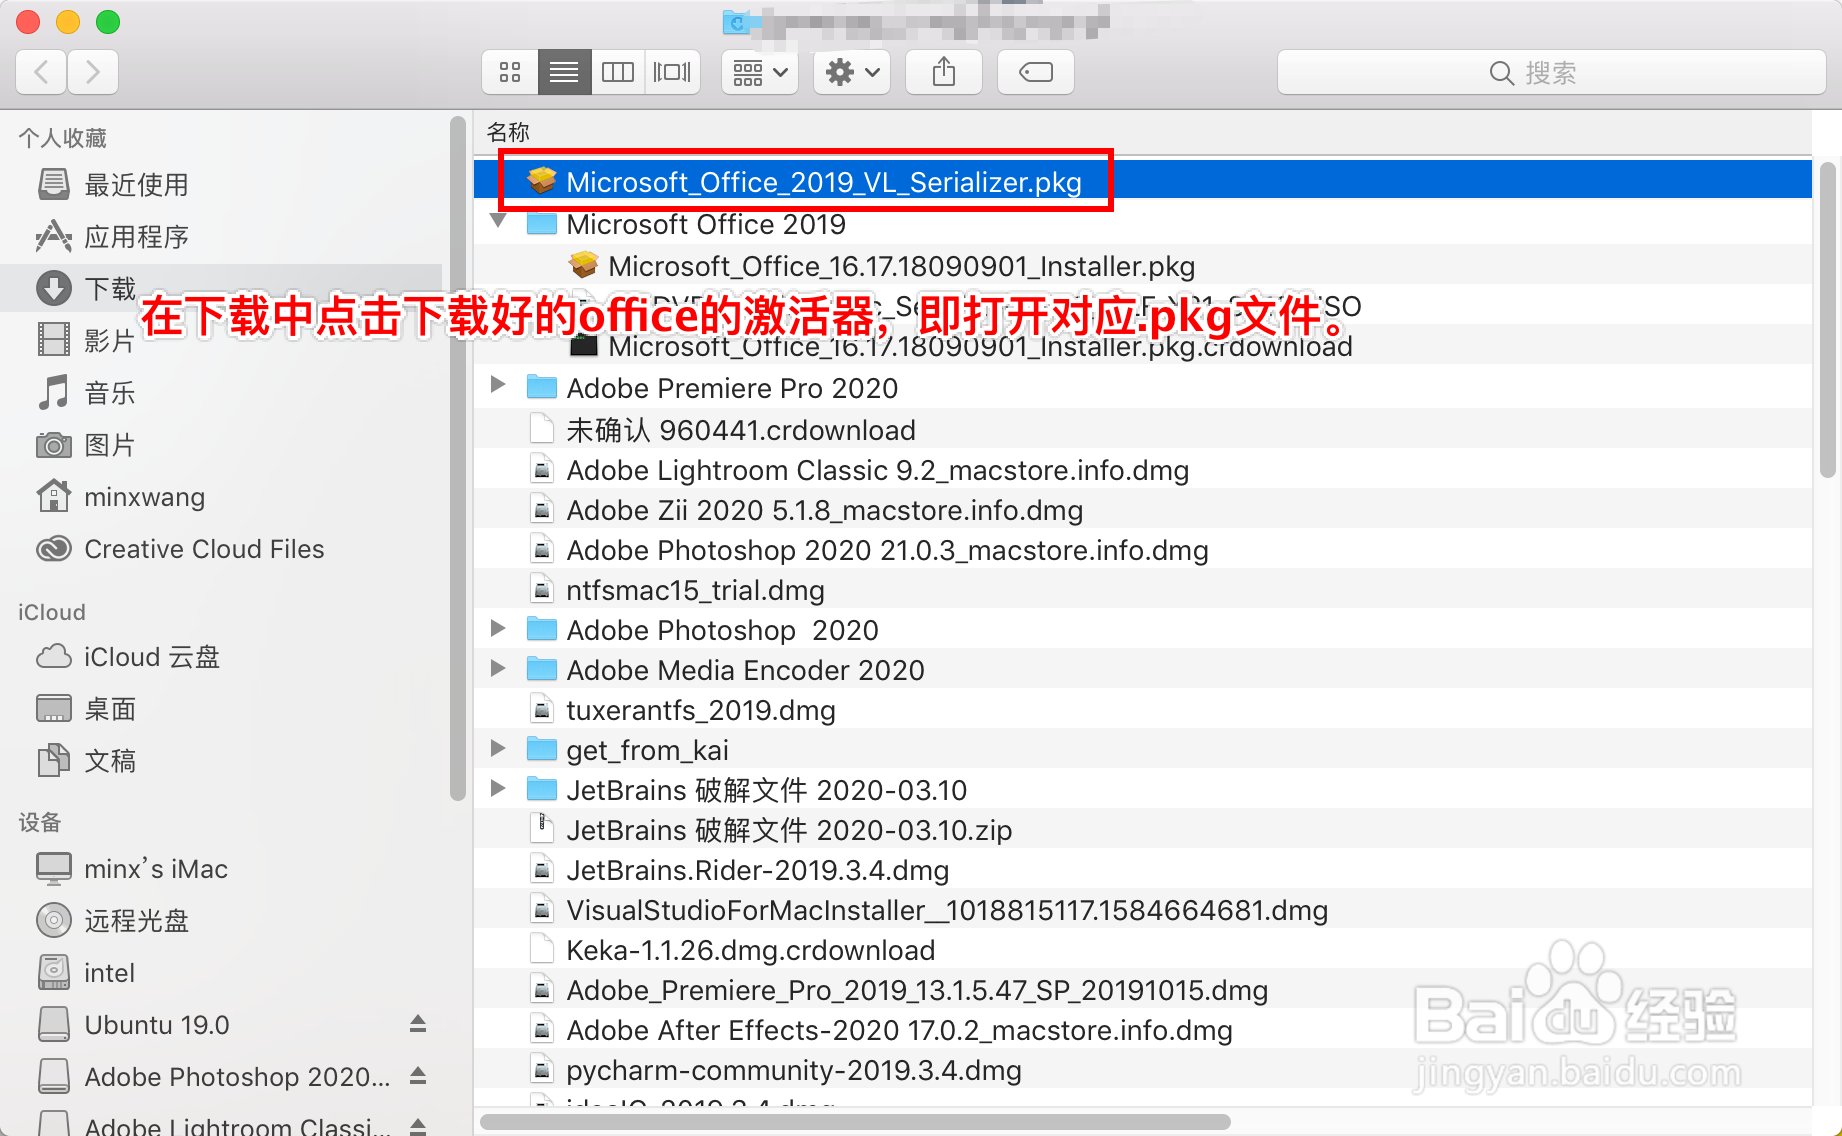1842x1136 pixels.
Task: Click the file list vertical scrollbar
Action: click(1828, 320)
